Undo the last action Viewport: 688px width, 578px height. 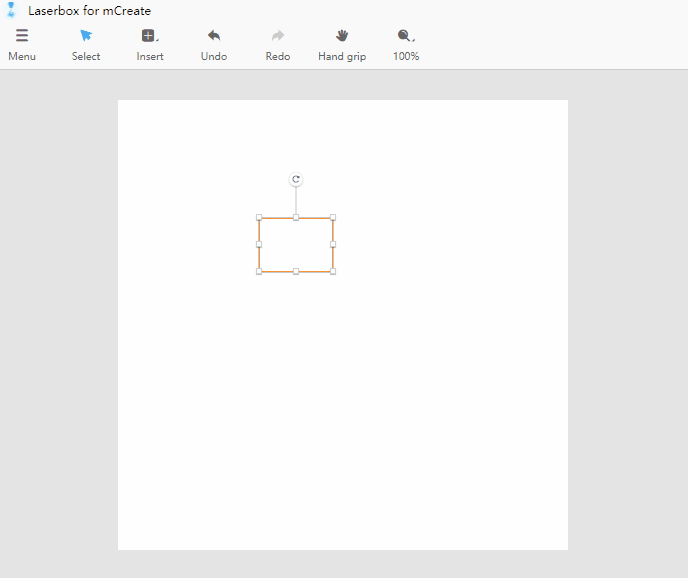[x=214, y=36]
